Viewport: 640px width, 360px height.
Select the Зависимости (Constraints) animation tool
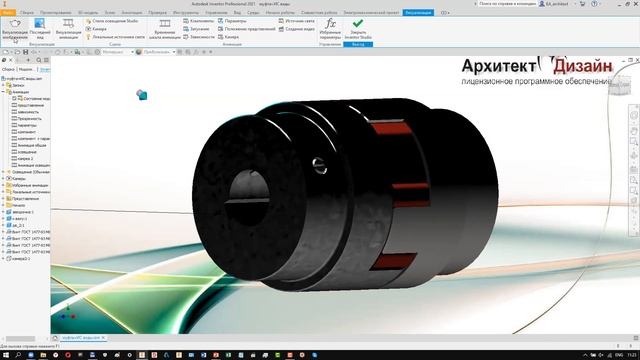[x=199, y=37]
